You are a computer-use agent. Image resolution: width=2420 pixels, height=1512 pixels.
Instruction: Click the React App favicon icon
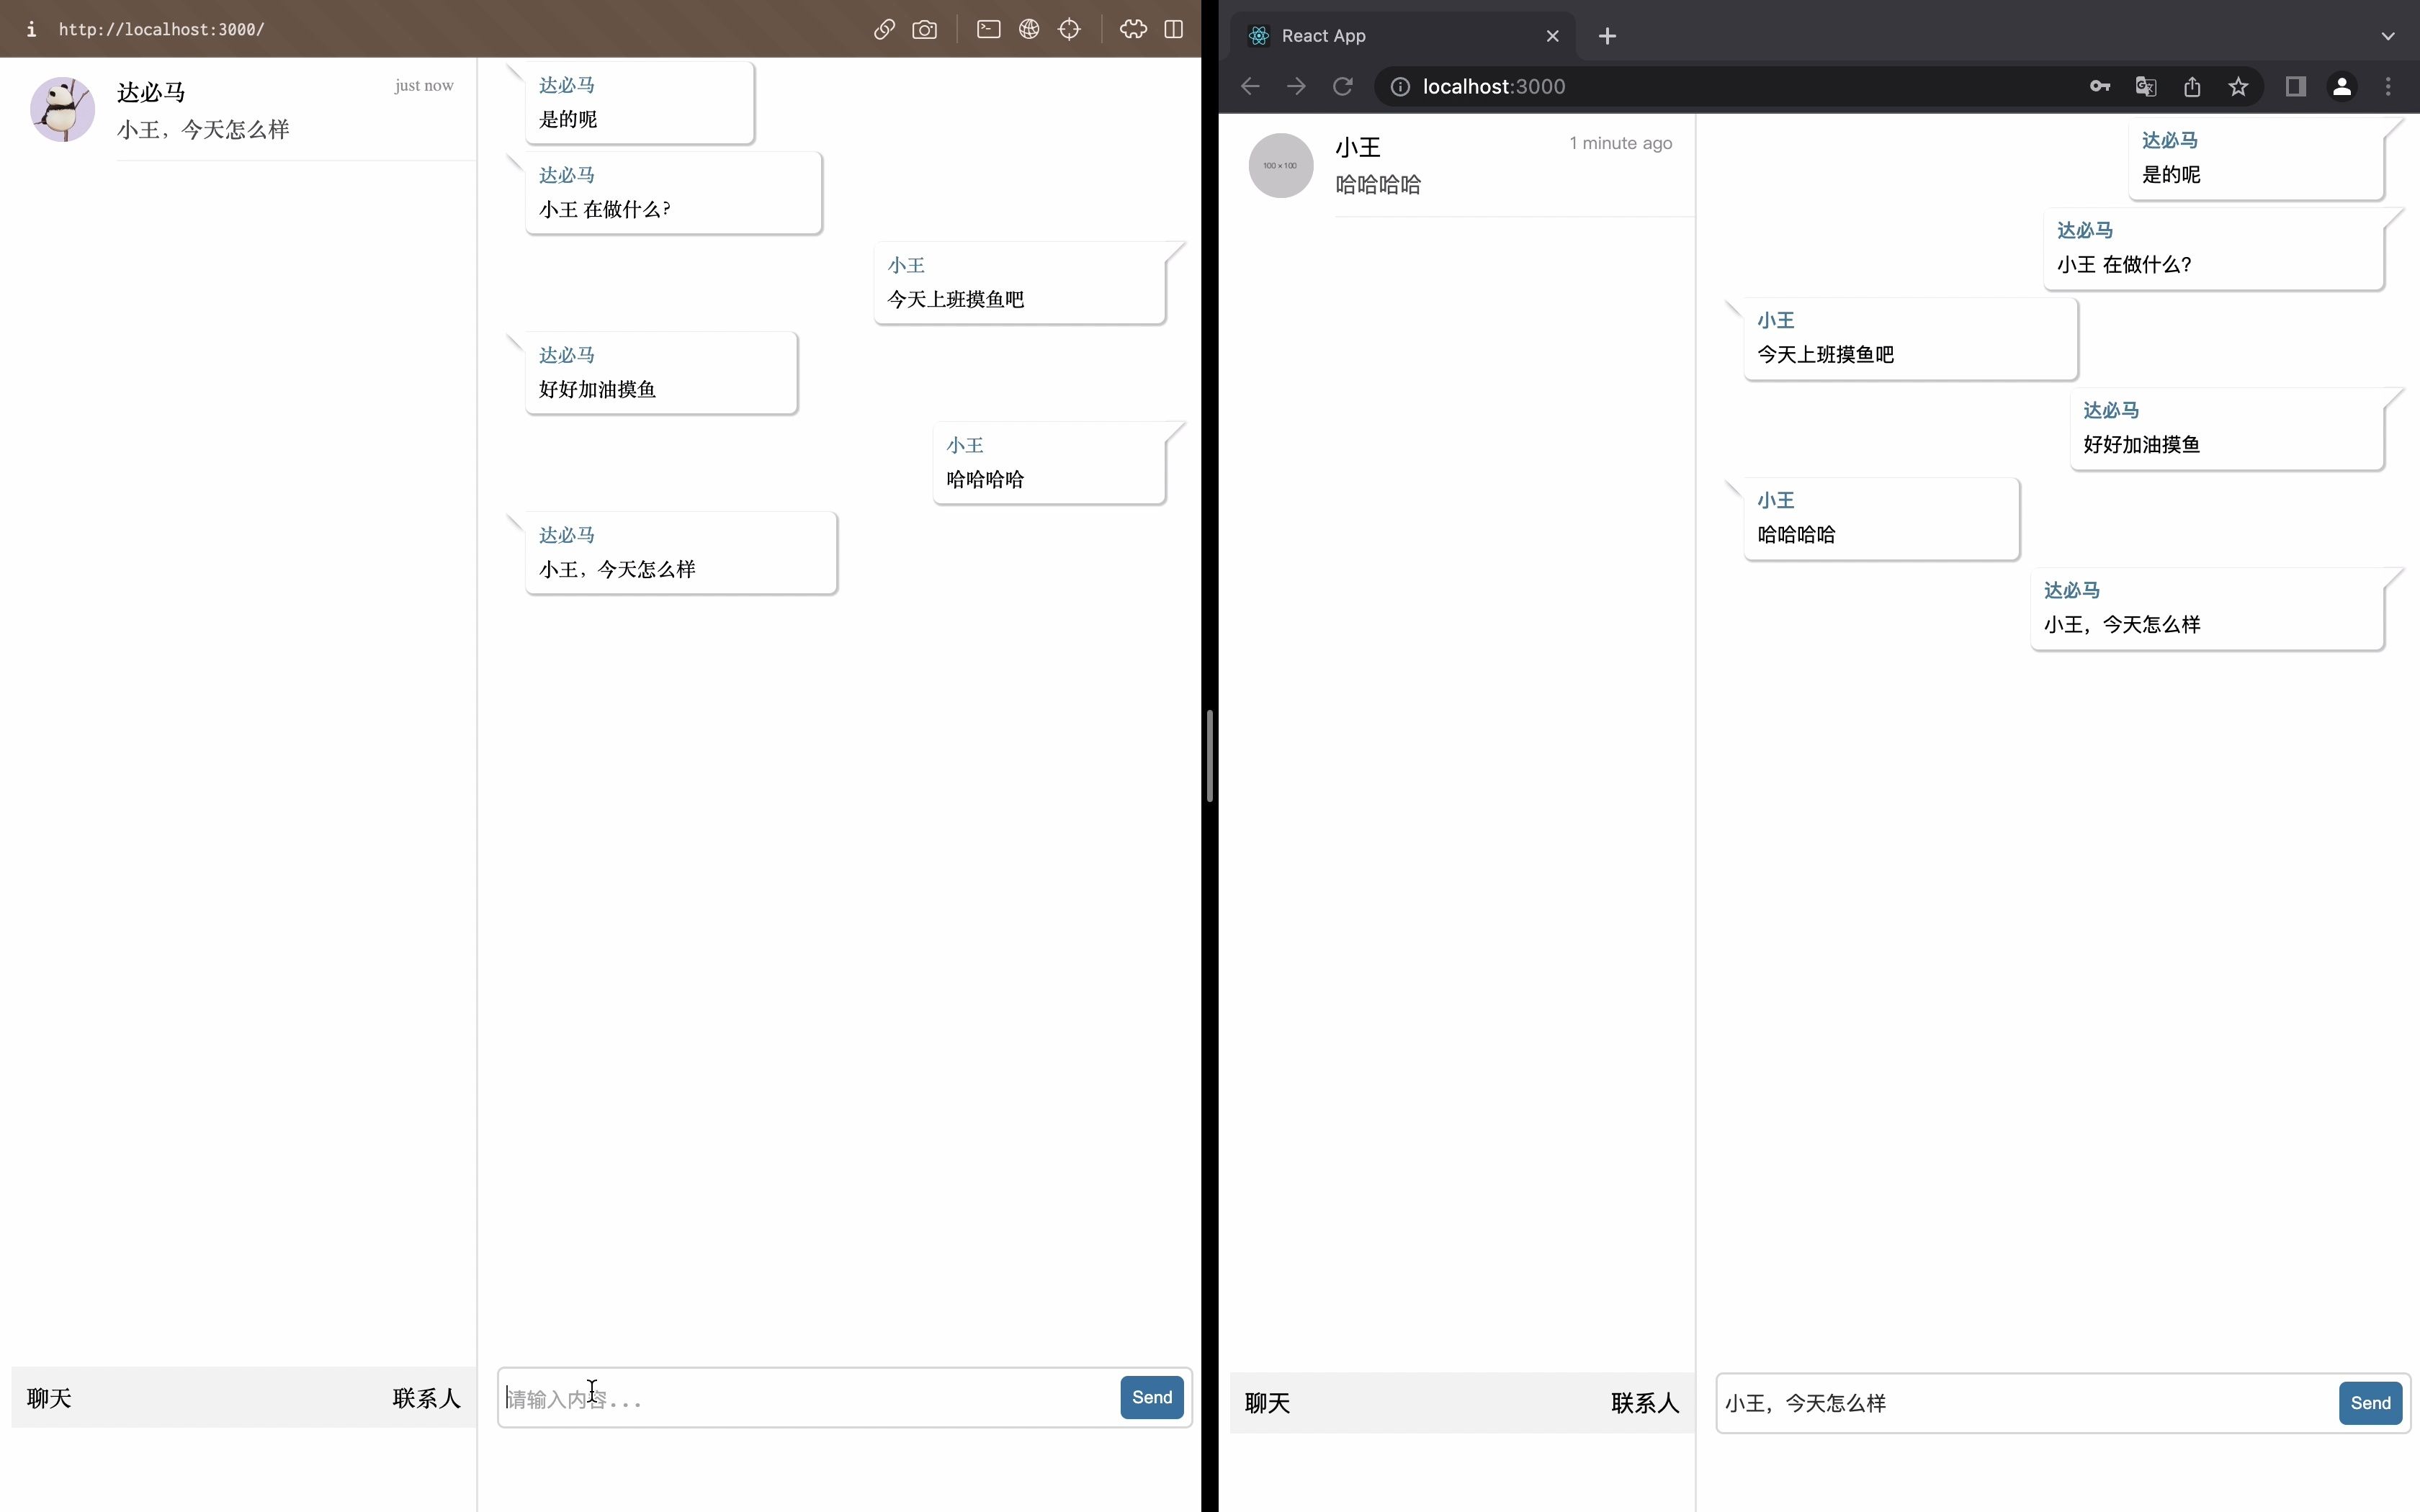click(1258, 35)
